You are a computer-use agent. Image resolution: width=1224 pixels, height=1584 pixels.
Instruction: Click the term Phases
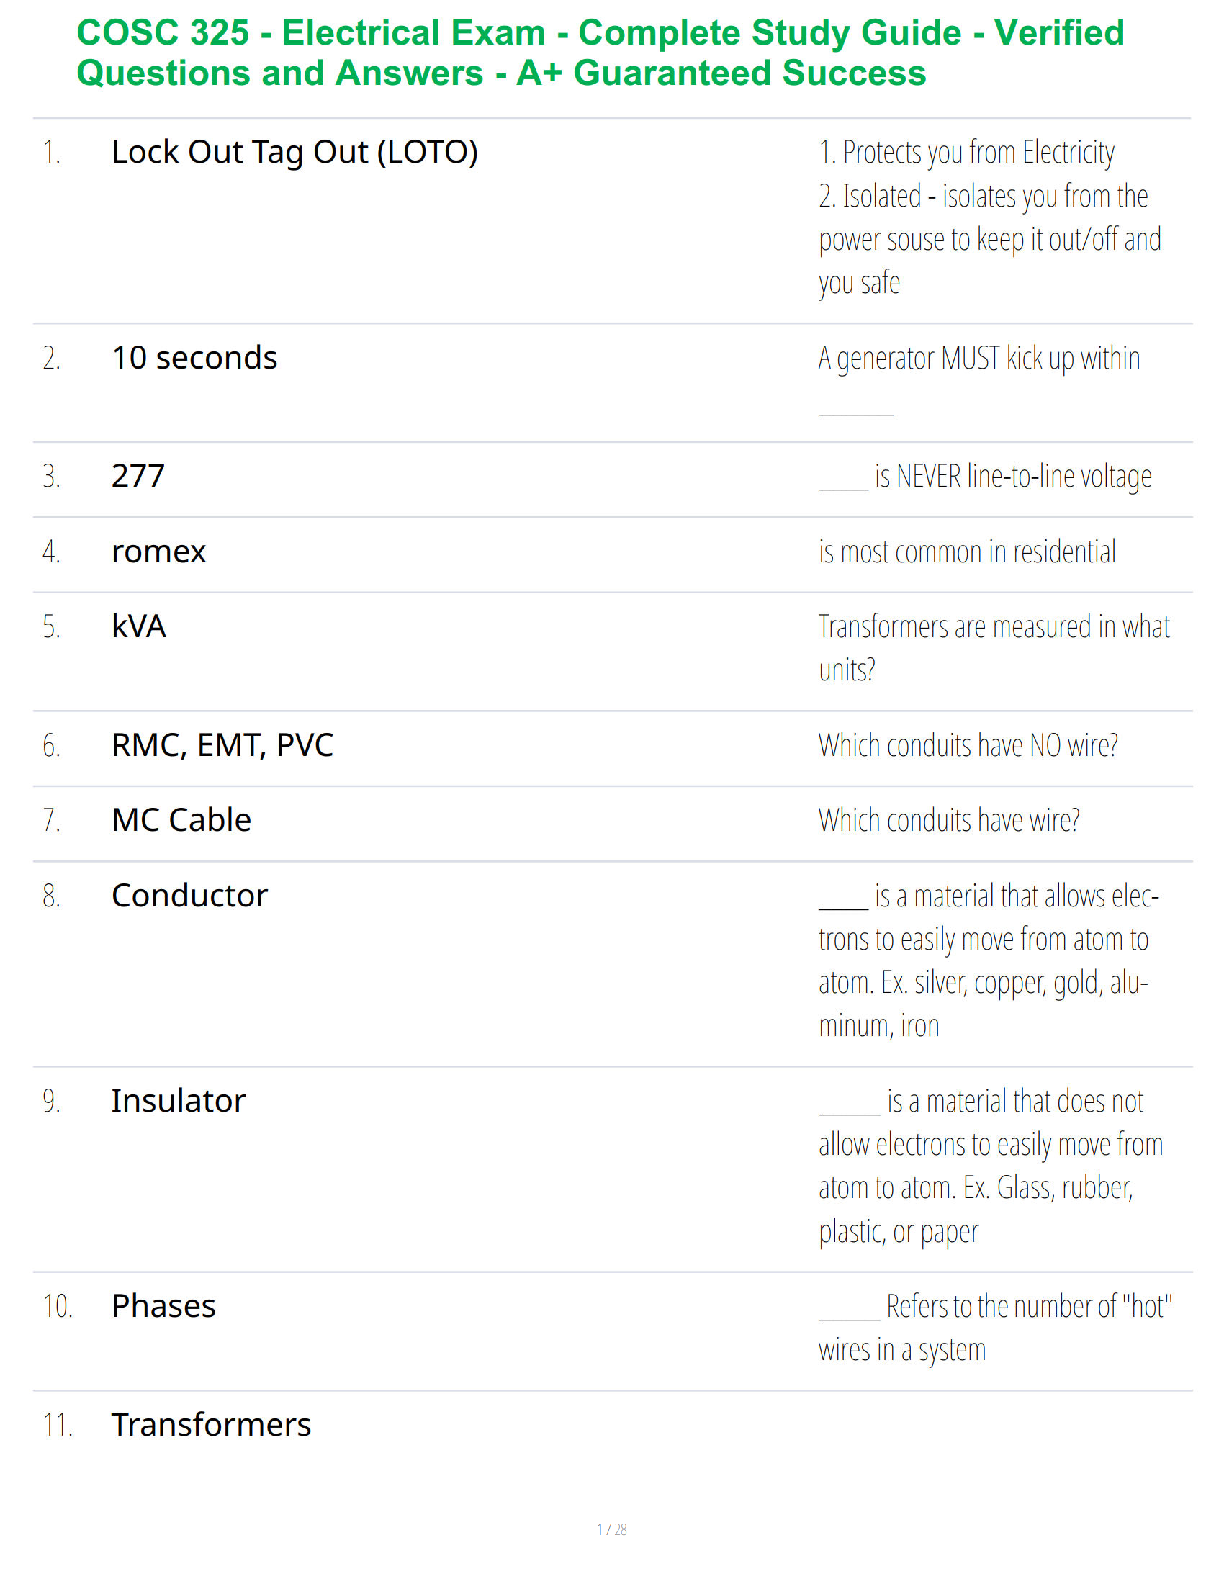[164, 1306]
